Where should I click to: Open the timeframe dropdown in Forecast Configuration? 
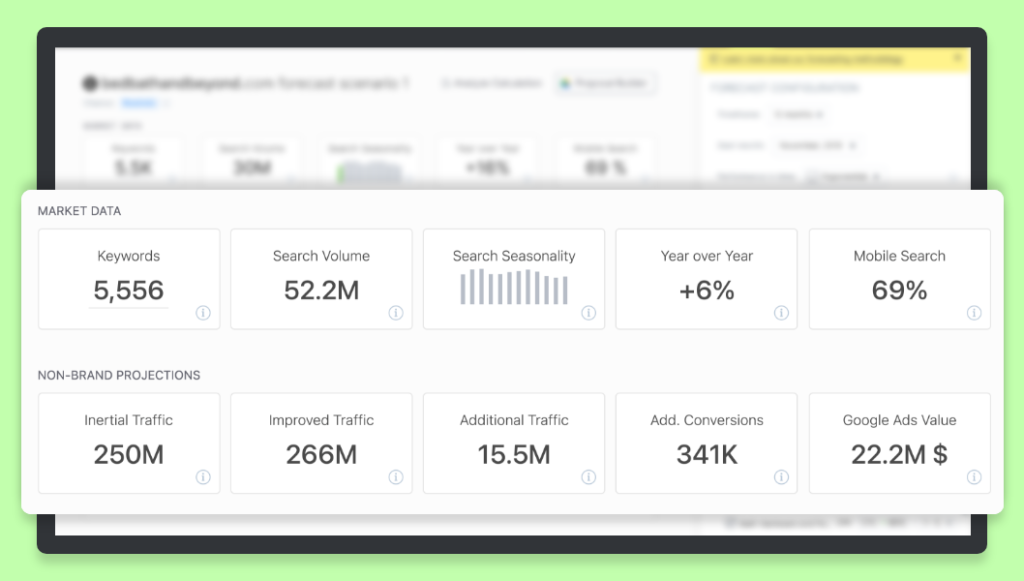point(798,114)
